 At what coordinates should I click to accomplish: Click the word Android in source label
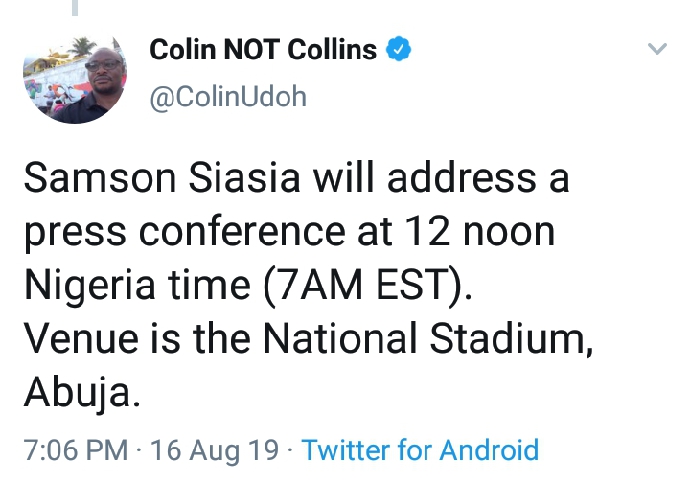pyautogui.click(x=489, y=450)
